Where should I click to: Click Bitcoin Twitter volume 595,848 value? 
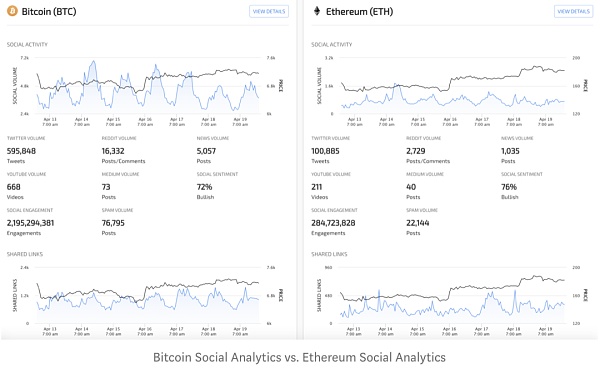pyautogui.click(x=21, y=151)
